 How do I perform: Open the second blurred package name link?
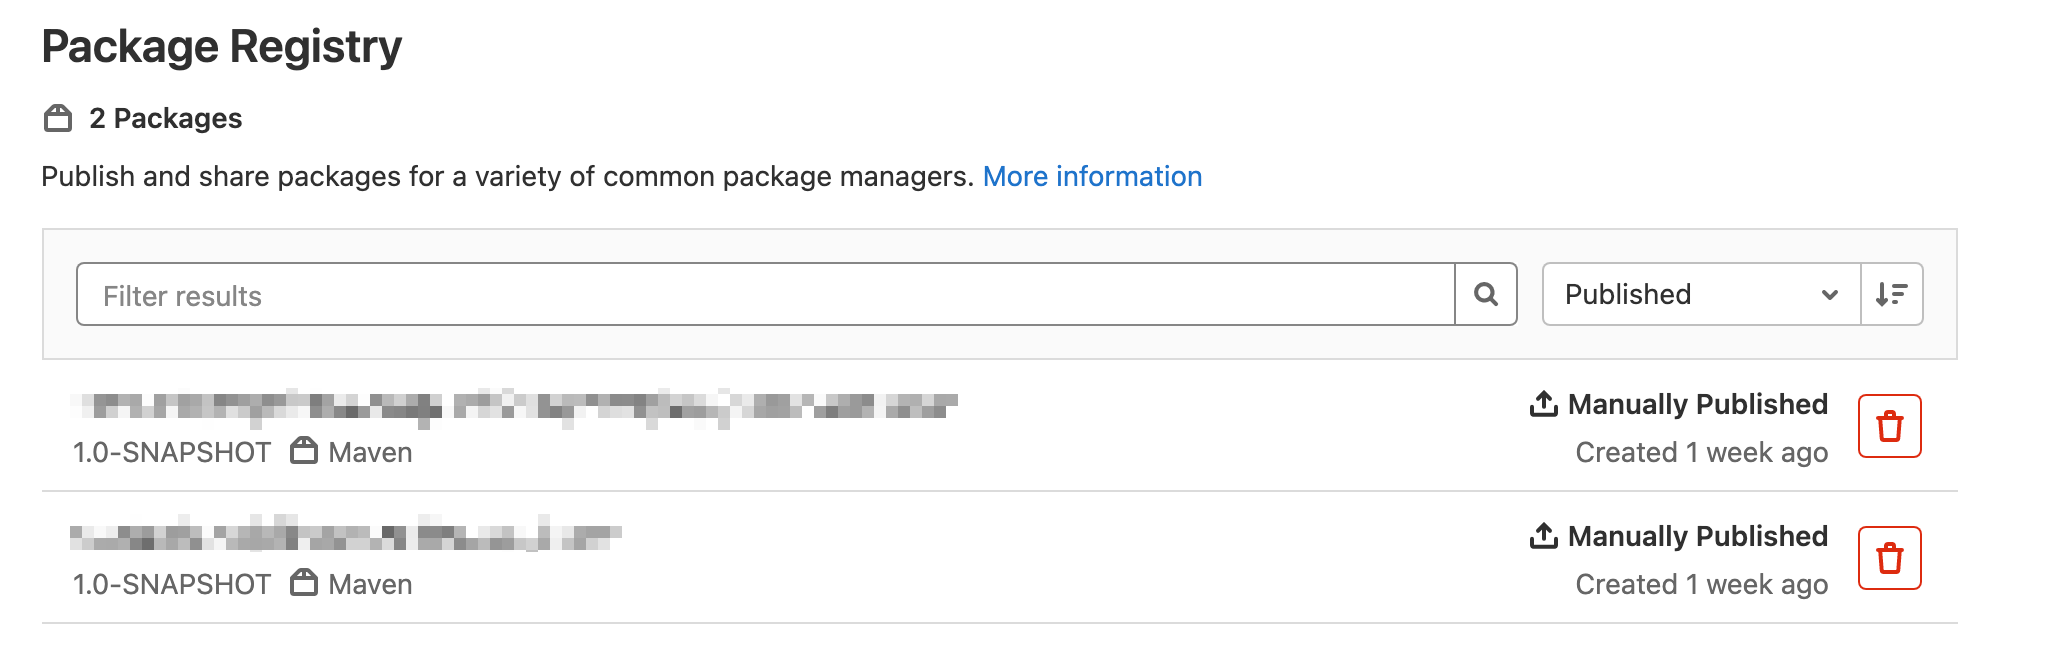pos(346,533)
